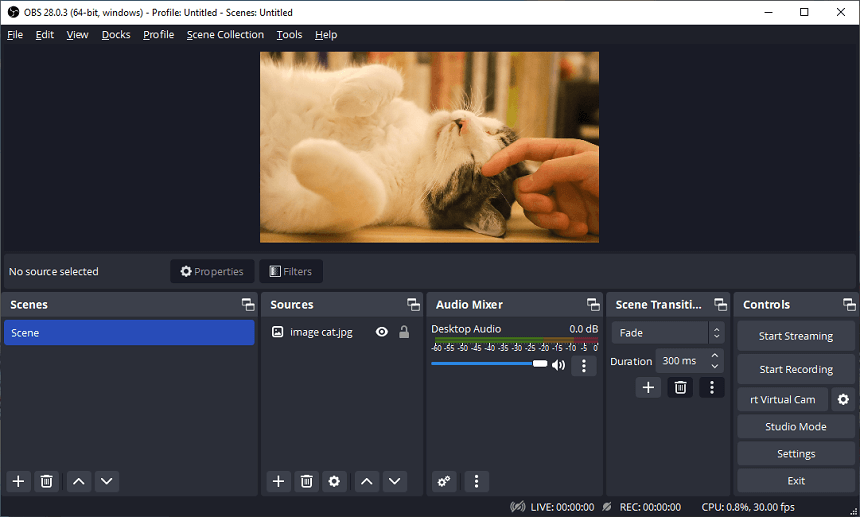Viewport: 860px width, 517px height.
Task: Toggle lock on image cat.jpg source
Action: coord(404,332)
